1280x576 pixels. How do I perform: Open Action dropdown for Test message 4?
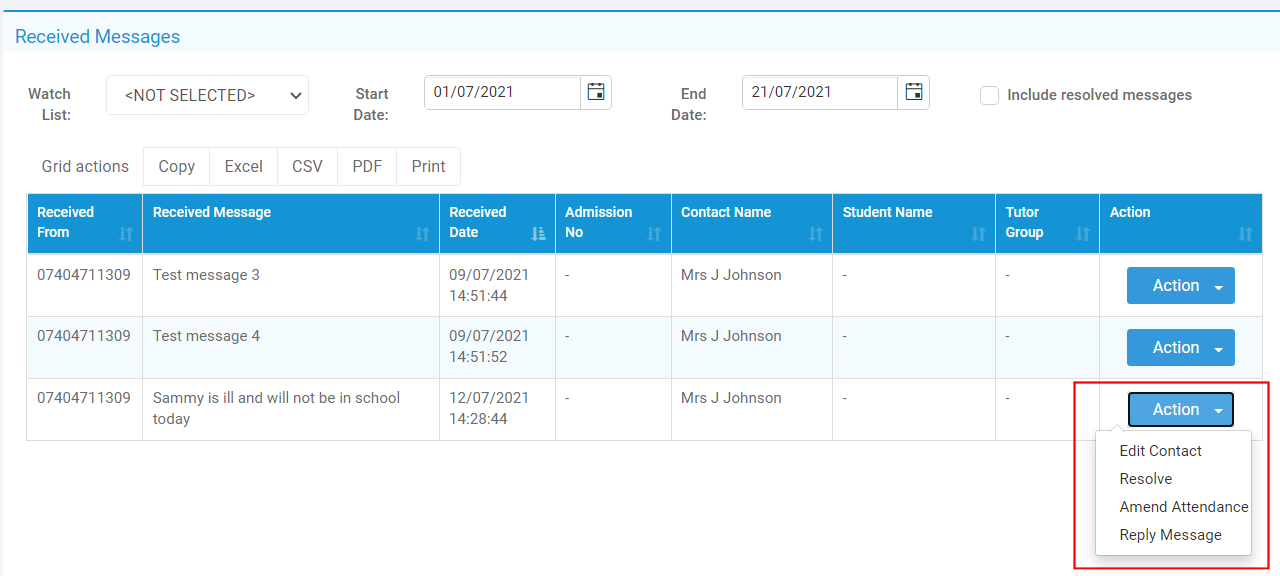pos(1180,348)
